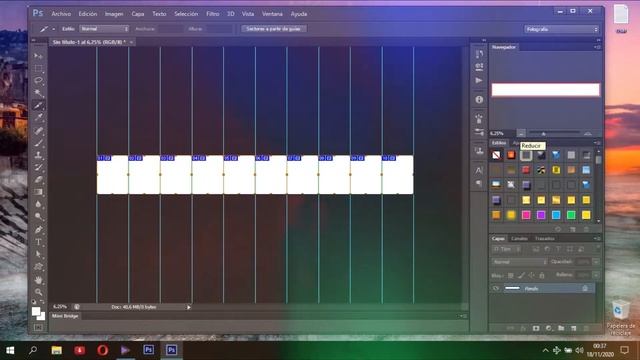Screen dimensions: 640x360
Task: Create a new group folder in Capas
Action: point(561,328)
